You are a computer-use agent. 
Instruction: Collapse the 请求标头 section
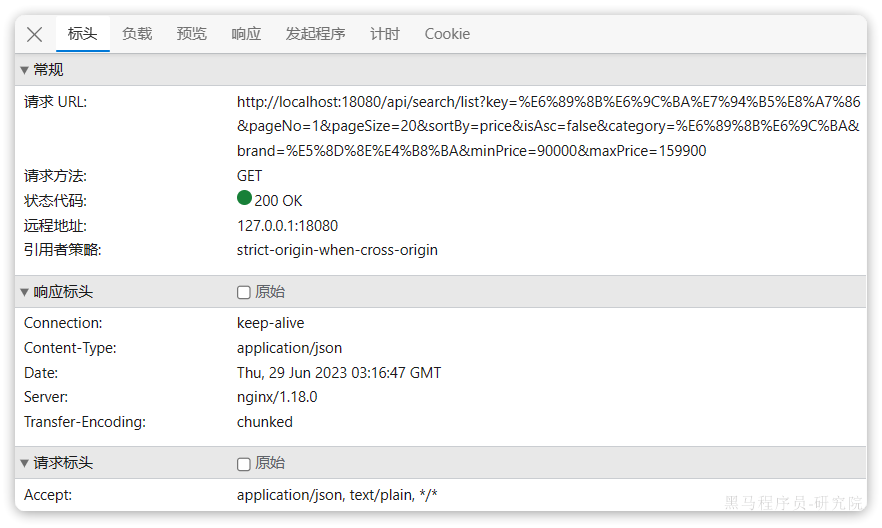pyautogui.click(x=57, y=464)
